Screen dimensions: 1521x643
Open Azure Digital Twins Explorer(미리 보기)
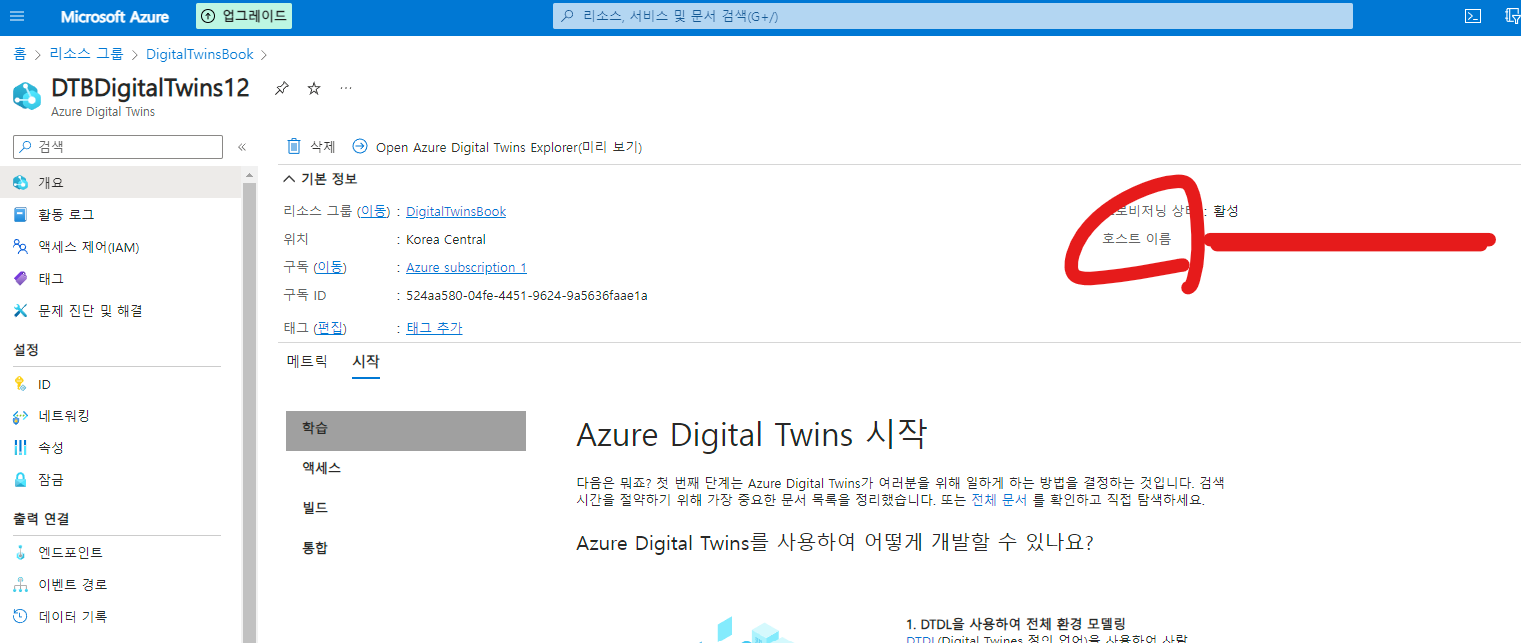[x=509, y=147]
